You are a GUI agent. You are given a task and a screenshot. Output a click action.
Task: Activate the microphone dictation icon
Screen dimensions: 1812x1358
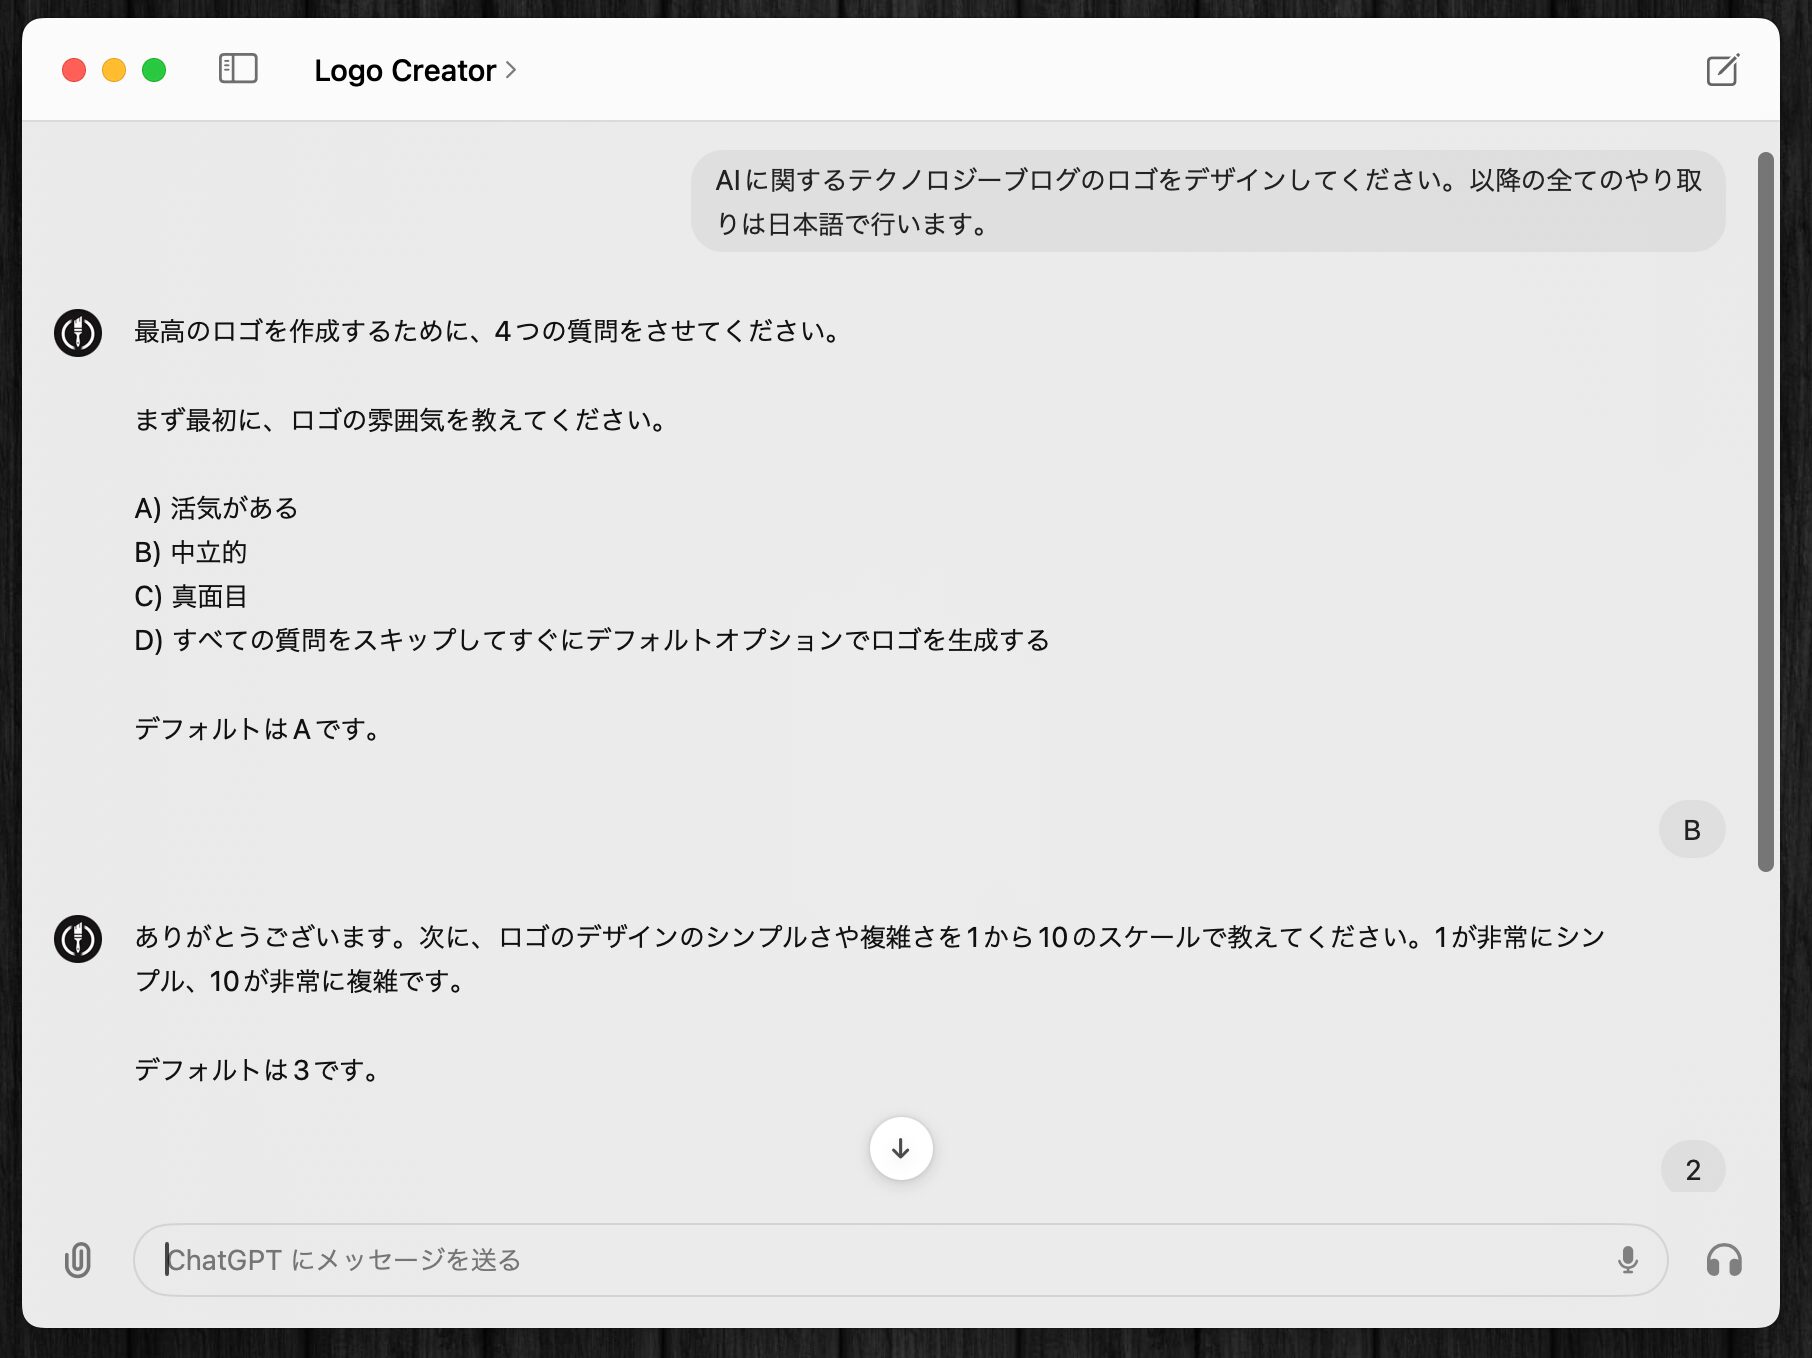tap(1627, 1260)
